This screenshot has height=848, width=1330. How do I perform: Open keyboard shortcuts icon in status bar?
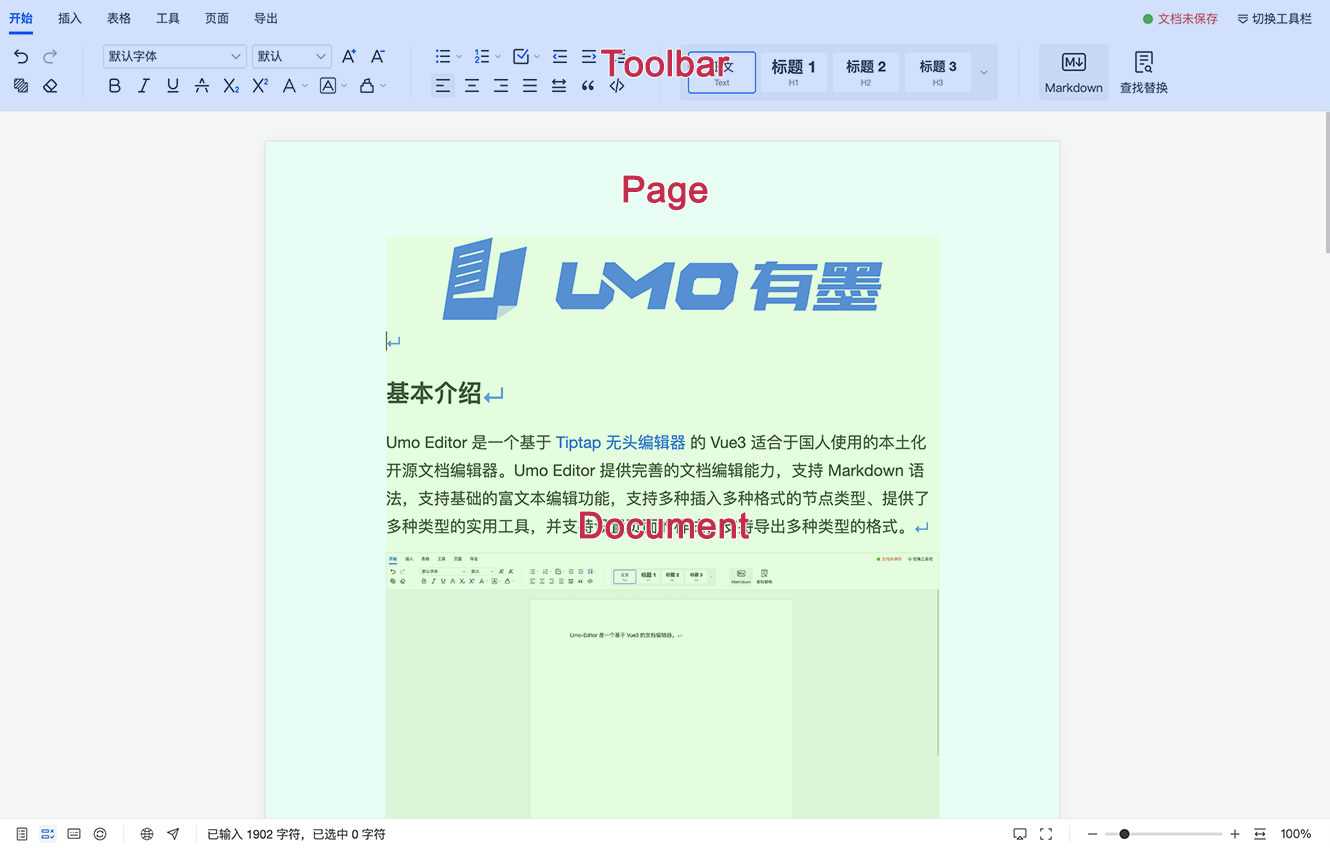tap(74, 834)
